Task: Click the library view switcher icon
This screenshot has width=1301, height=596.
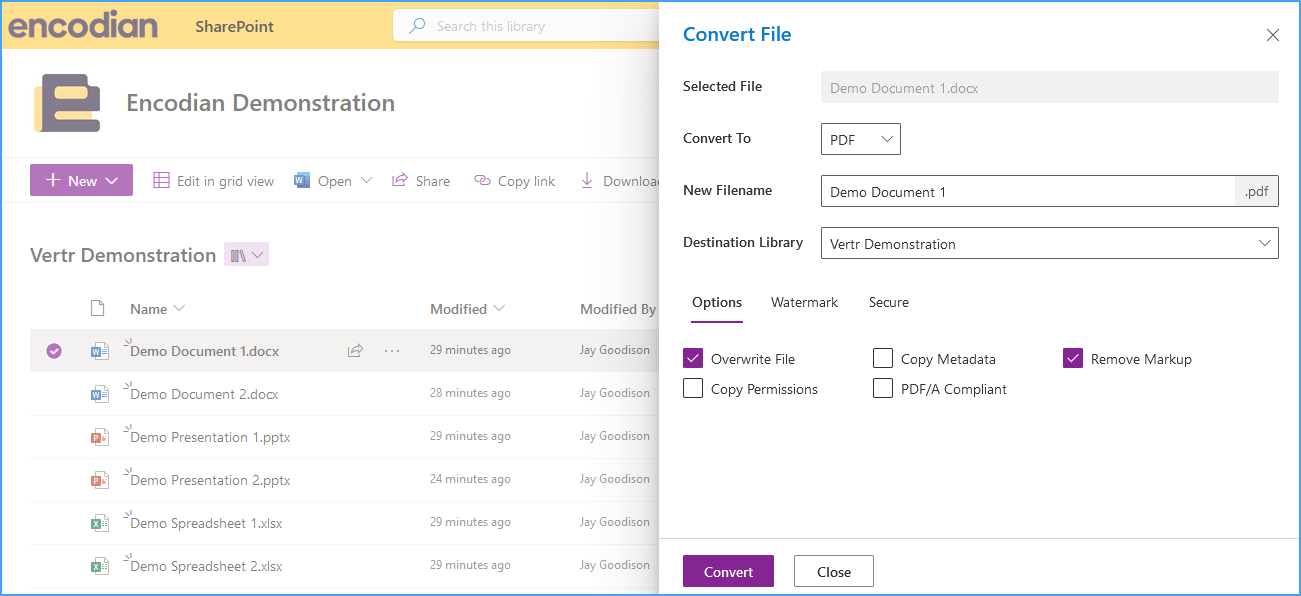Action: [246, 255]
